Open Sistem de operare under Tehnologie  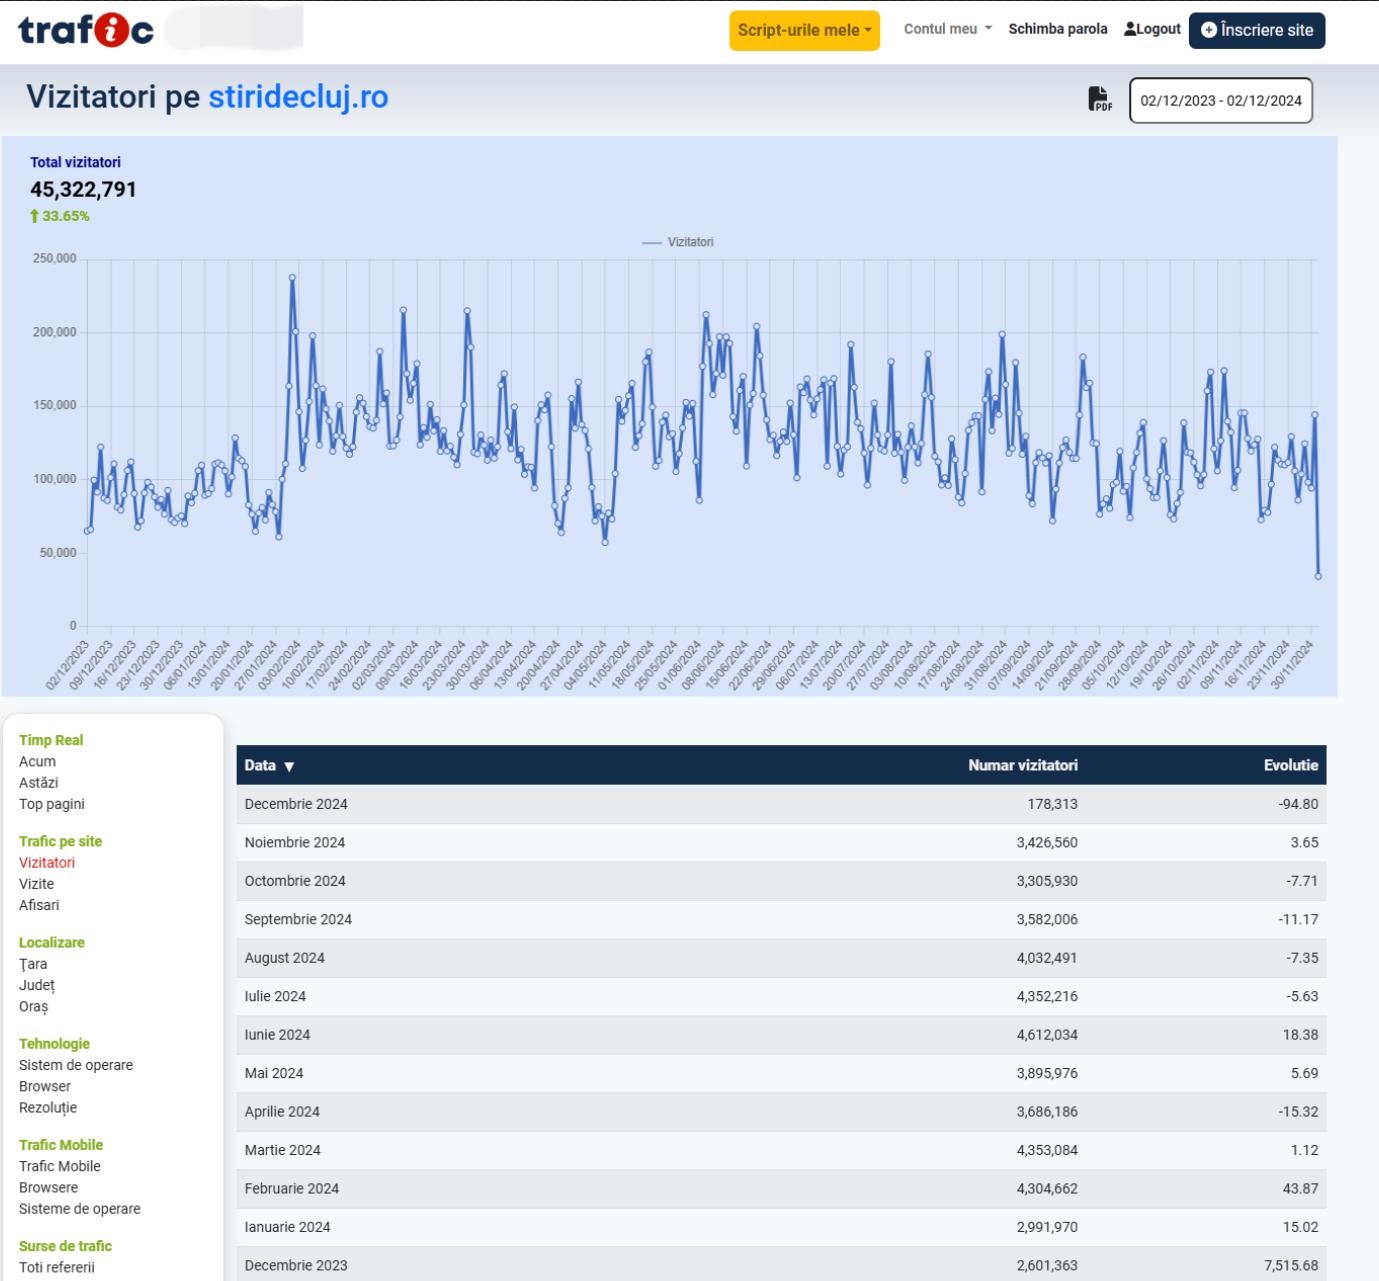click(x=76, y=1065)
